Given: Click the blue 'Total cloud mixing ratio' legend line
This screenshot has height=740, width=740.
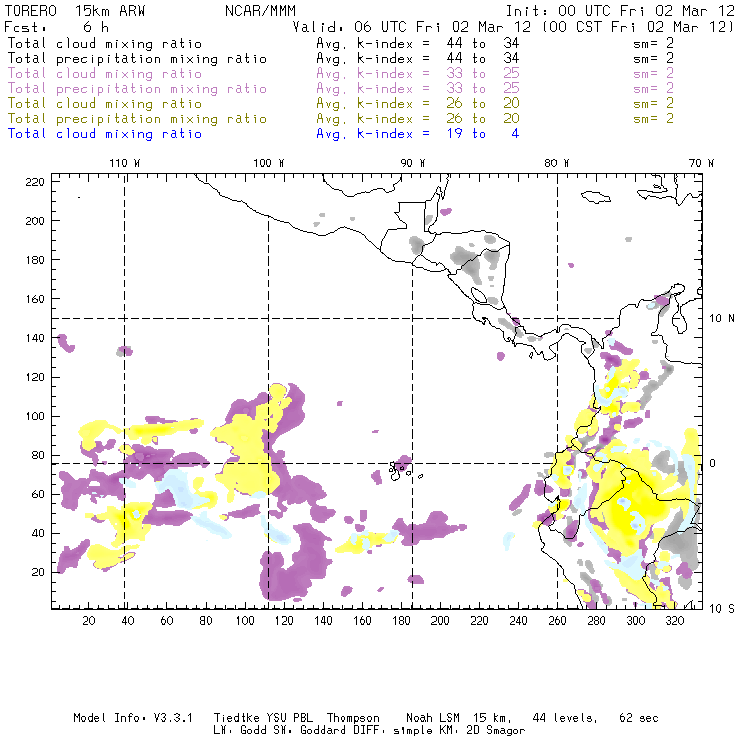Looking at the screenshot, I should tap(105, 134).
